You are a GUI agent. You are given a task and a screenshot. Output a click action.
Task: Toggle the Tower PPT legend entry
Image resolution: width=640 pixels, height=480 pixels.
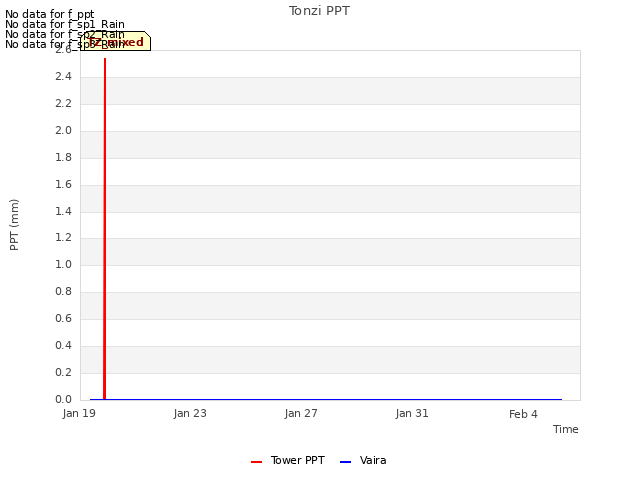tap(288, 460)
